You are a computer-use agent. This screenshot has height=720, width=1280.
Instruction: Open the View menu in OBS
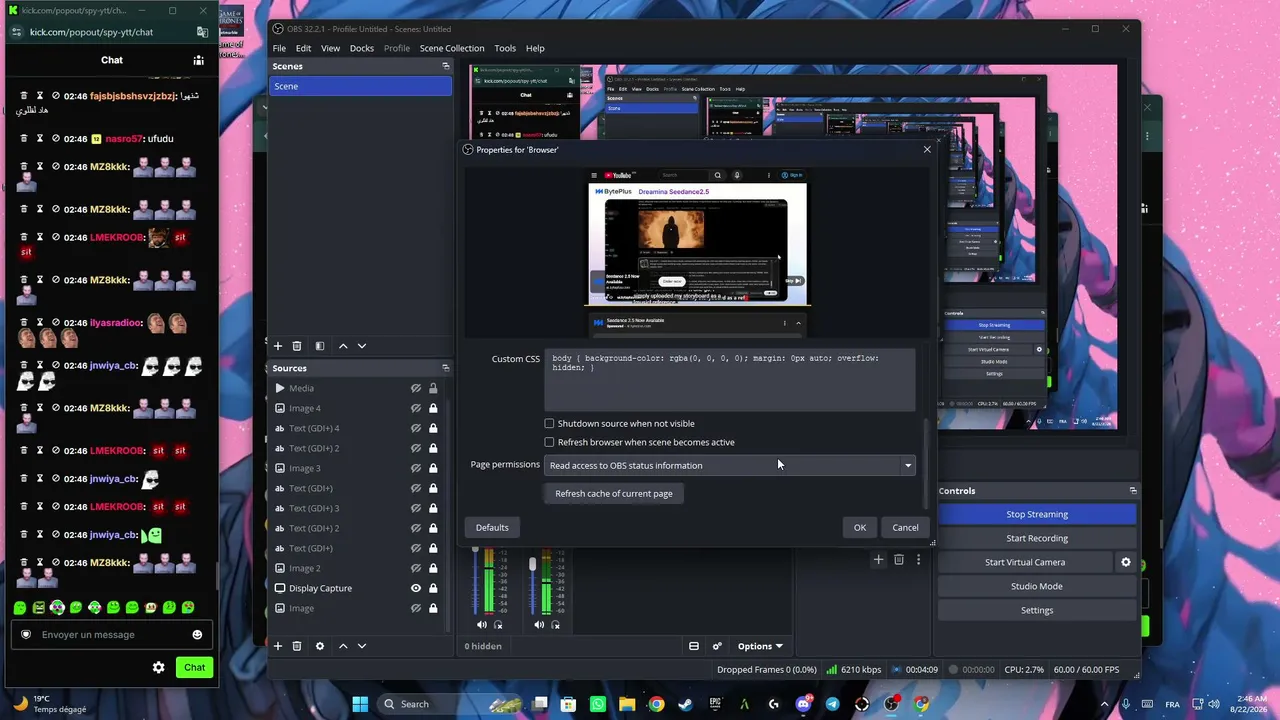click(x=330, y=48)
